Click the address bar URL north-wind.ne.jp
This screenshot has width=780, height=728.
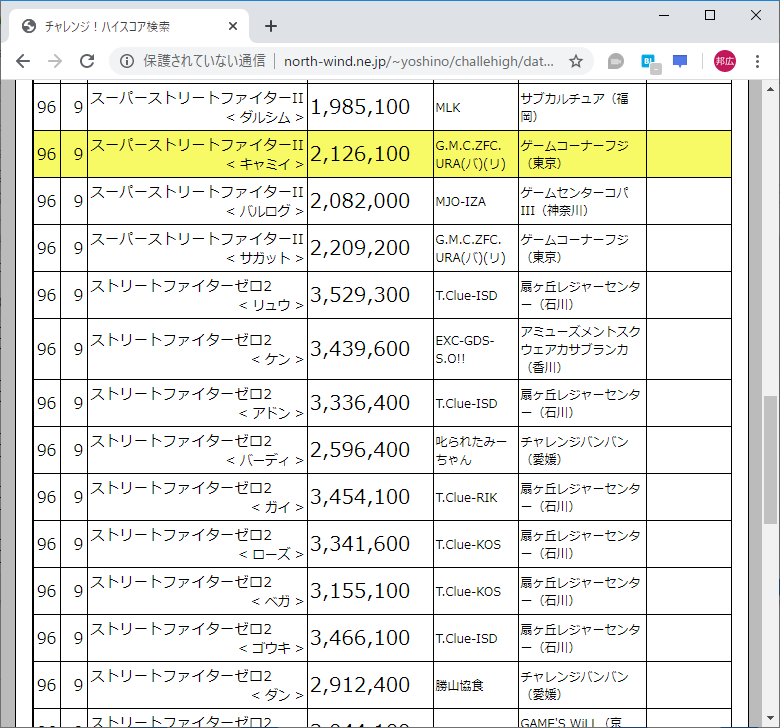tap(418, 61)
